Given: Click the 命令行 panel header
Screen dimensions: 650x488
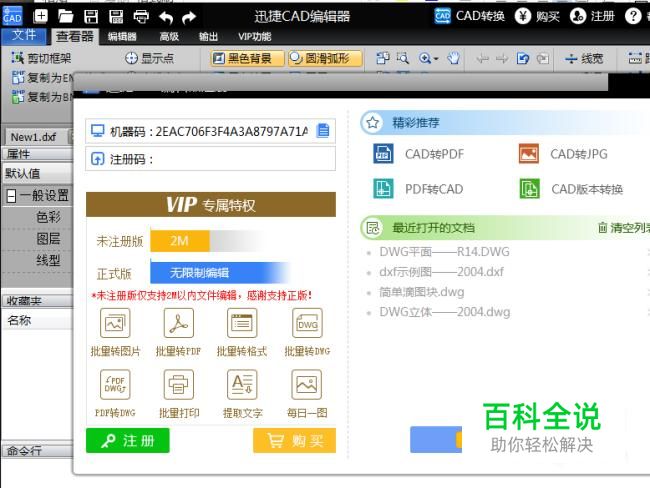Looking at the screenshot, I should [x=37, y=451].
